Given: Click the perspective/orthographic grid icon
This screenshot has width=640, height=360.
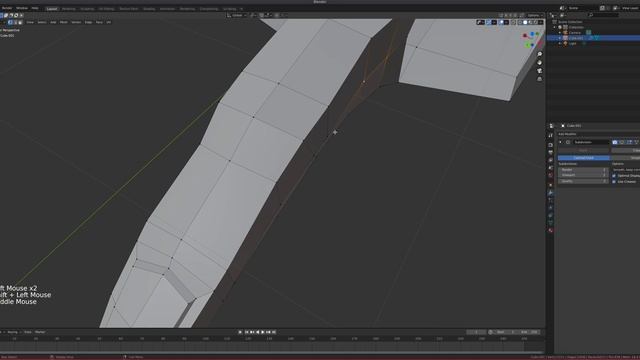Looking at the screenshot, I should [x=540, y=79].
